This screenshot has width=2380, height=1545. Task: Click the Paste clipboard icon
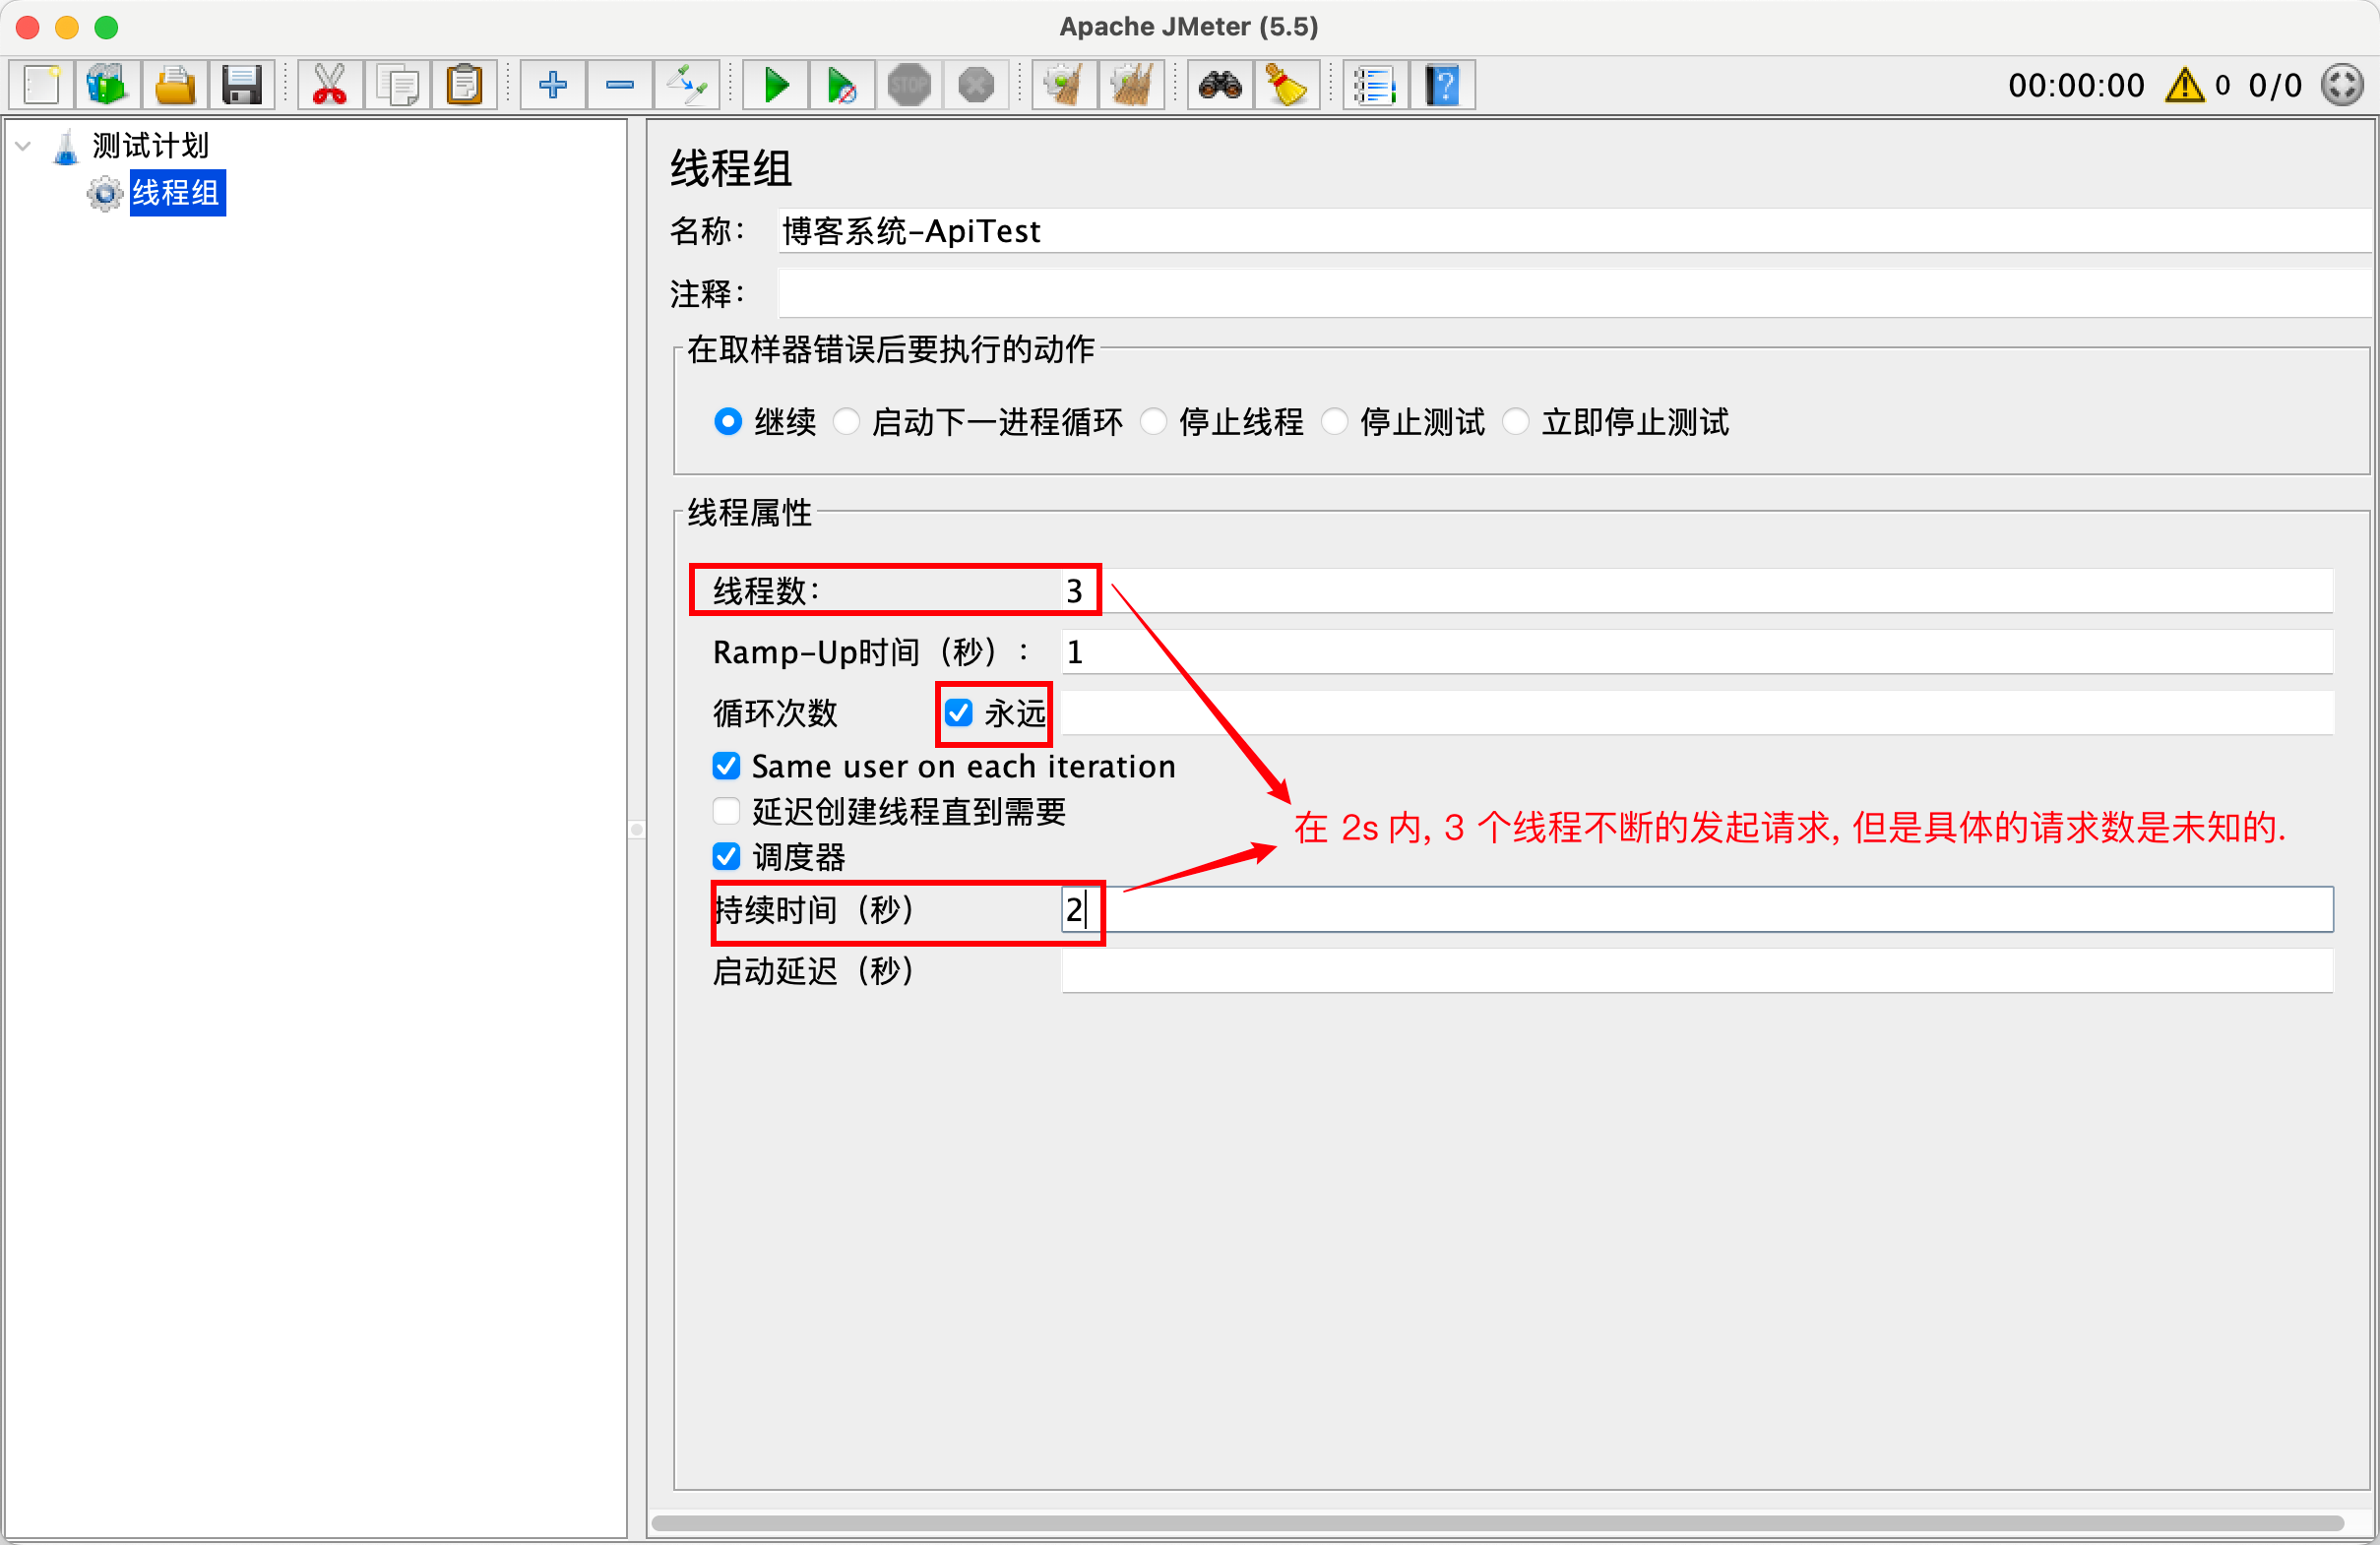click(x=464, y=85)
